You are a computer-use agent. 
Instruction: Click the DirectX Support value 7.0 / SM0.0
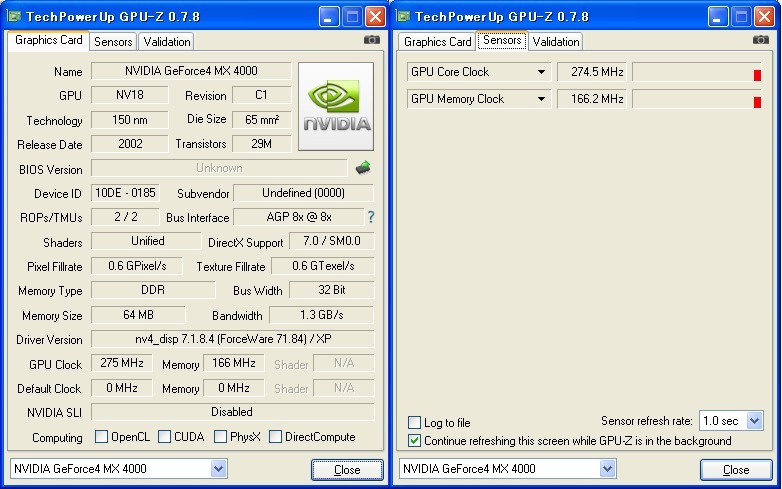point(332,241)
